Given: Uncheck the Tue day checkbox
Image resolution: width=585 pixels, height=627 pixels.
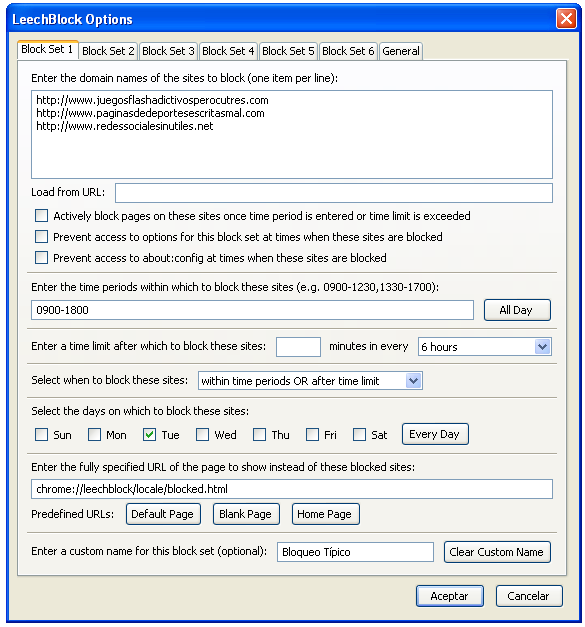Looking at the screenshot, I should pos(149,435).
